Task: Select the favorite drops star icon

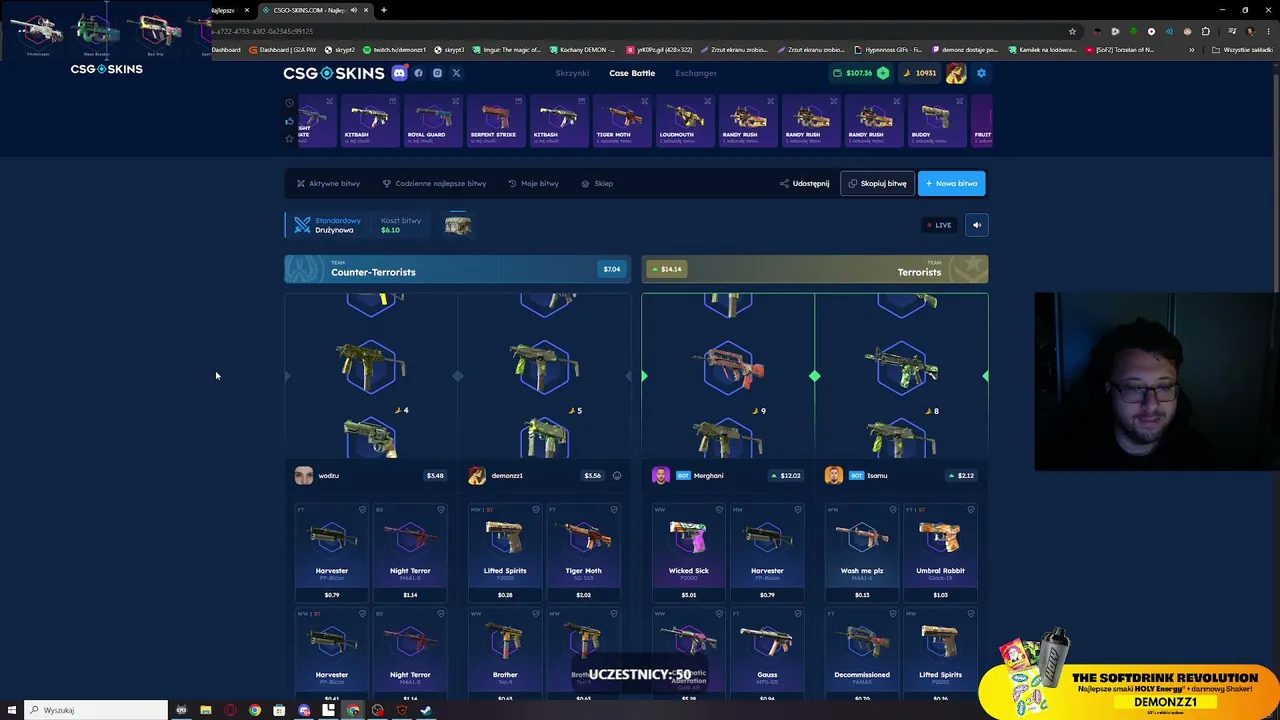Action: tap(290, 138)
